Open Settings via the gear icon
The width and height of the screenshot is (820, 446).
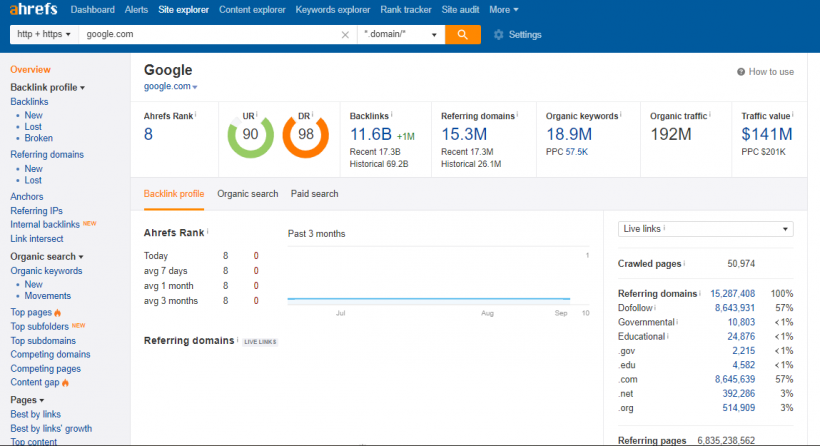pos(499,35)
